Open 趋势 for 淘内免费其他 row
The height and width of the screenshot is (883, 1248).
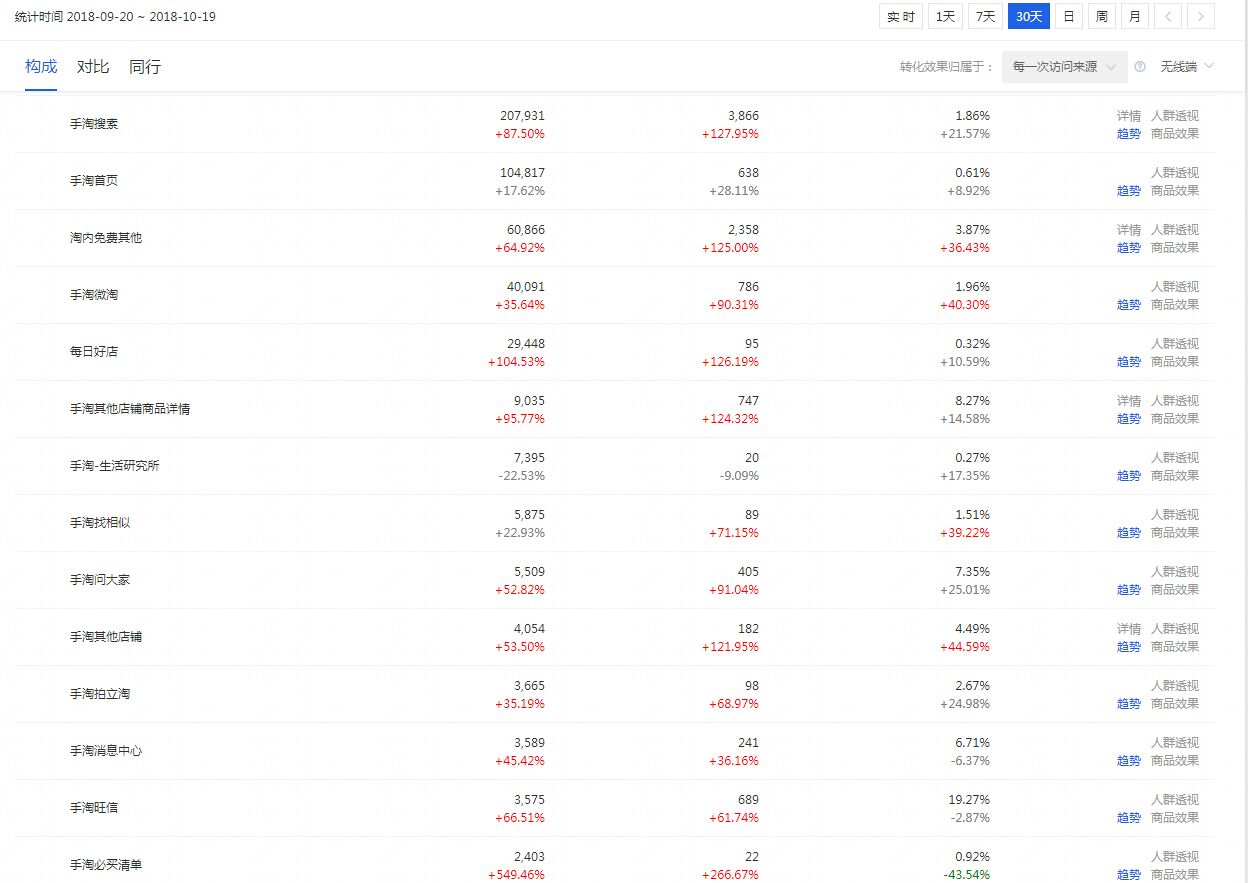(1129, 248)
